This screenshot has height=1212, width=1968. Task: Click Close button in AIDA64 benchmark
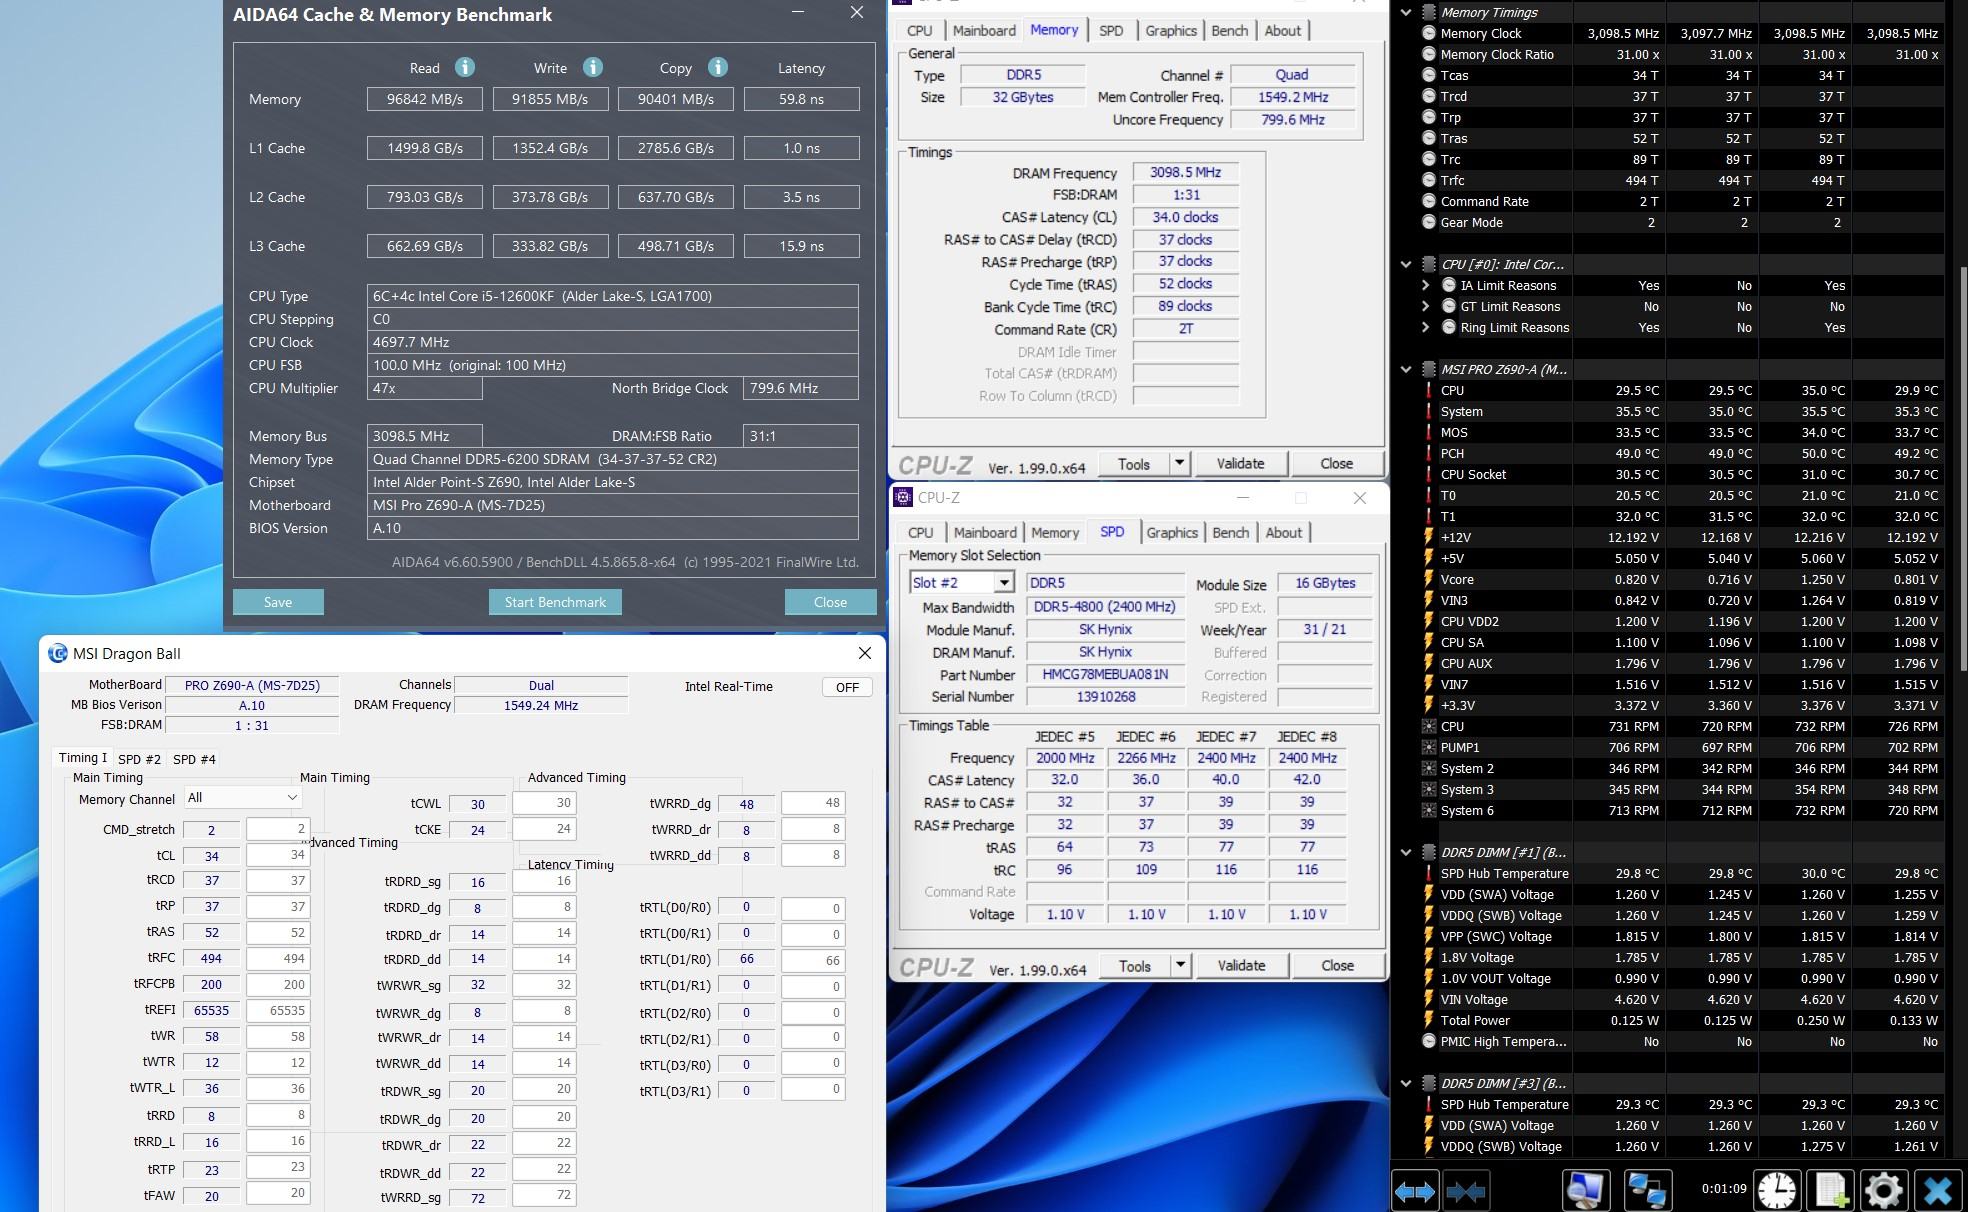point(830,602)
